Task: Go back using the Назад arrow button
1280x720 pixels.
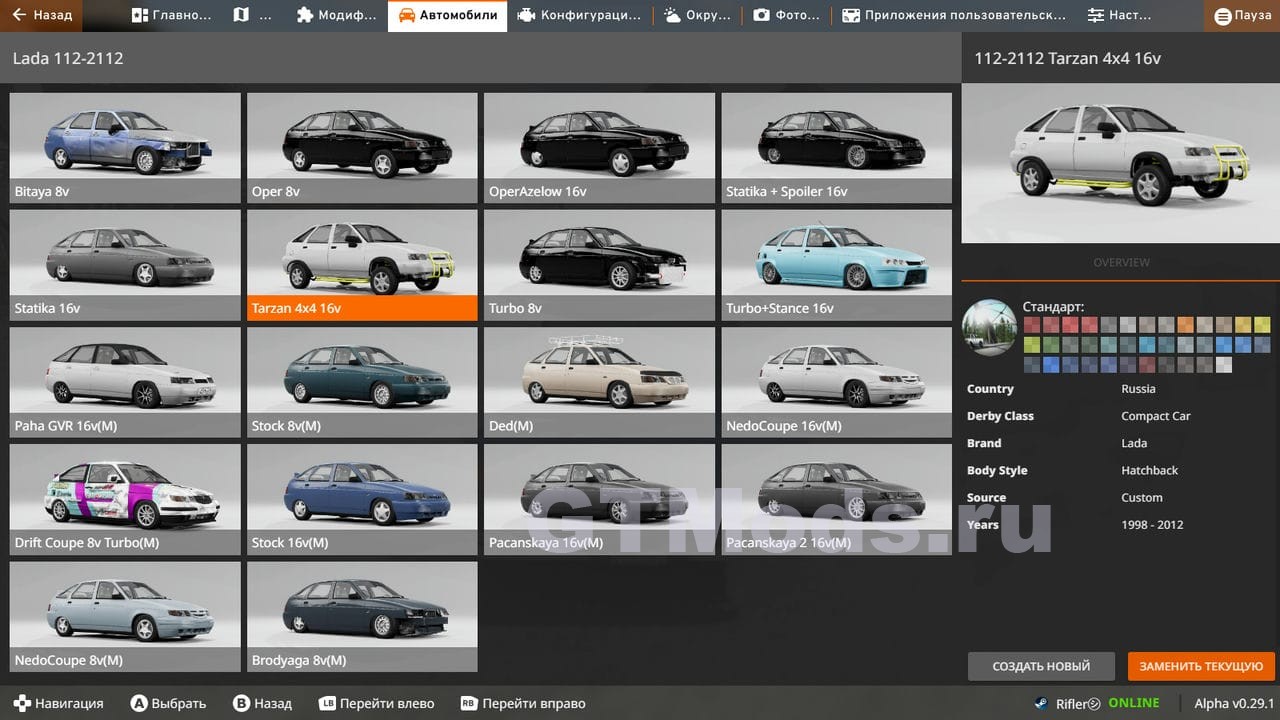Action: tap(42, 15)
